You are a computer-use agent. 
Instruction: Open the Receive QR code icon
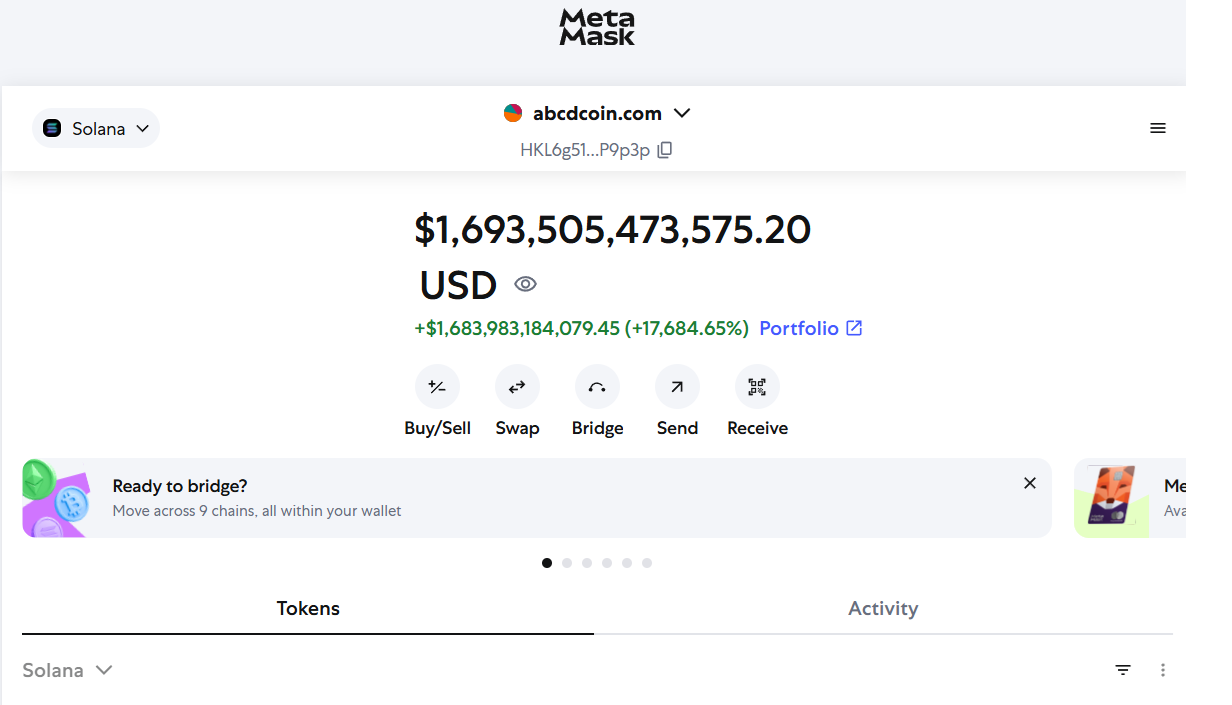pyautogui.click(x=757, y=387)
